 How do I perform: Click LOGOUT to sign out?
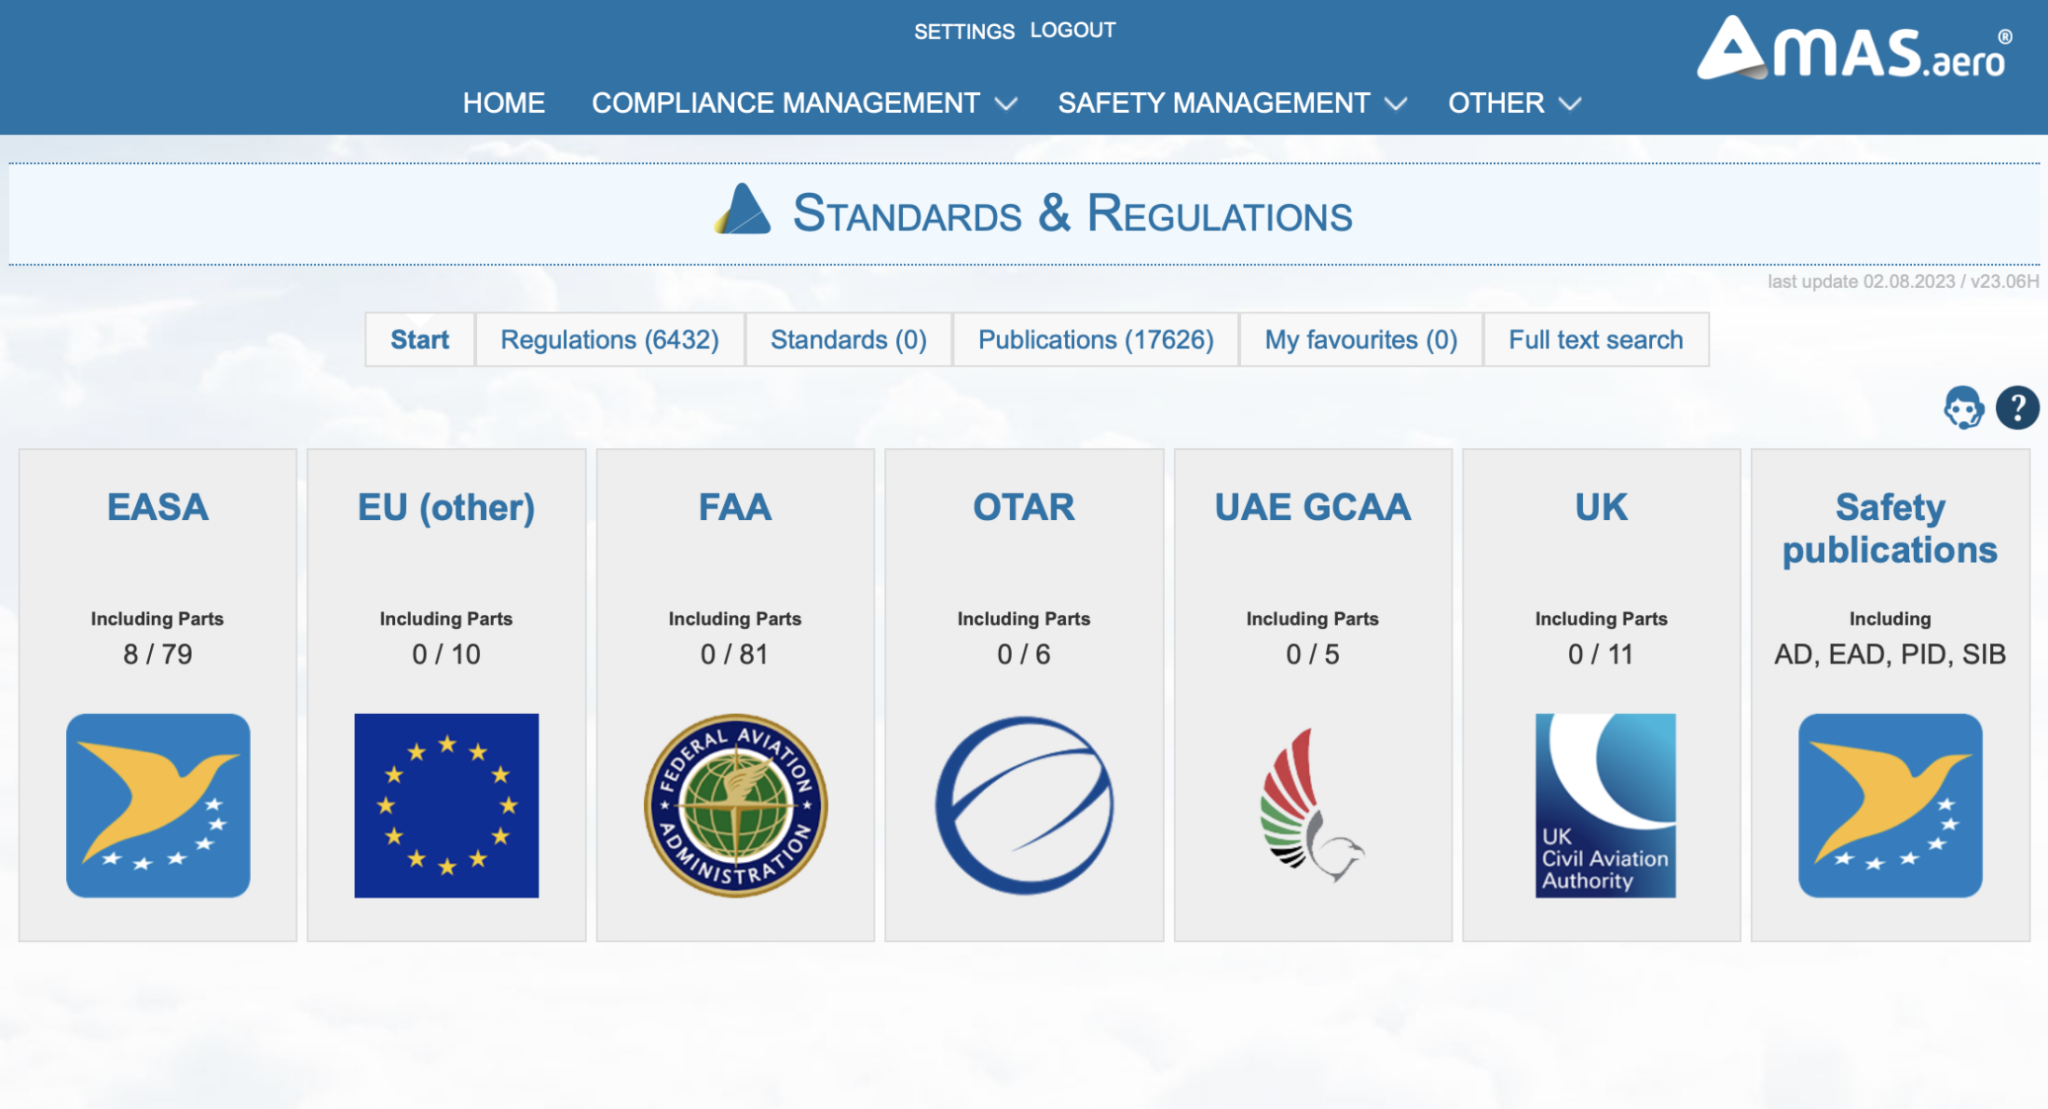[1071, 30]
